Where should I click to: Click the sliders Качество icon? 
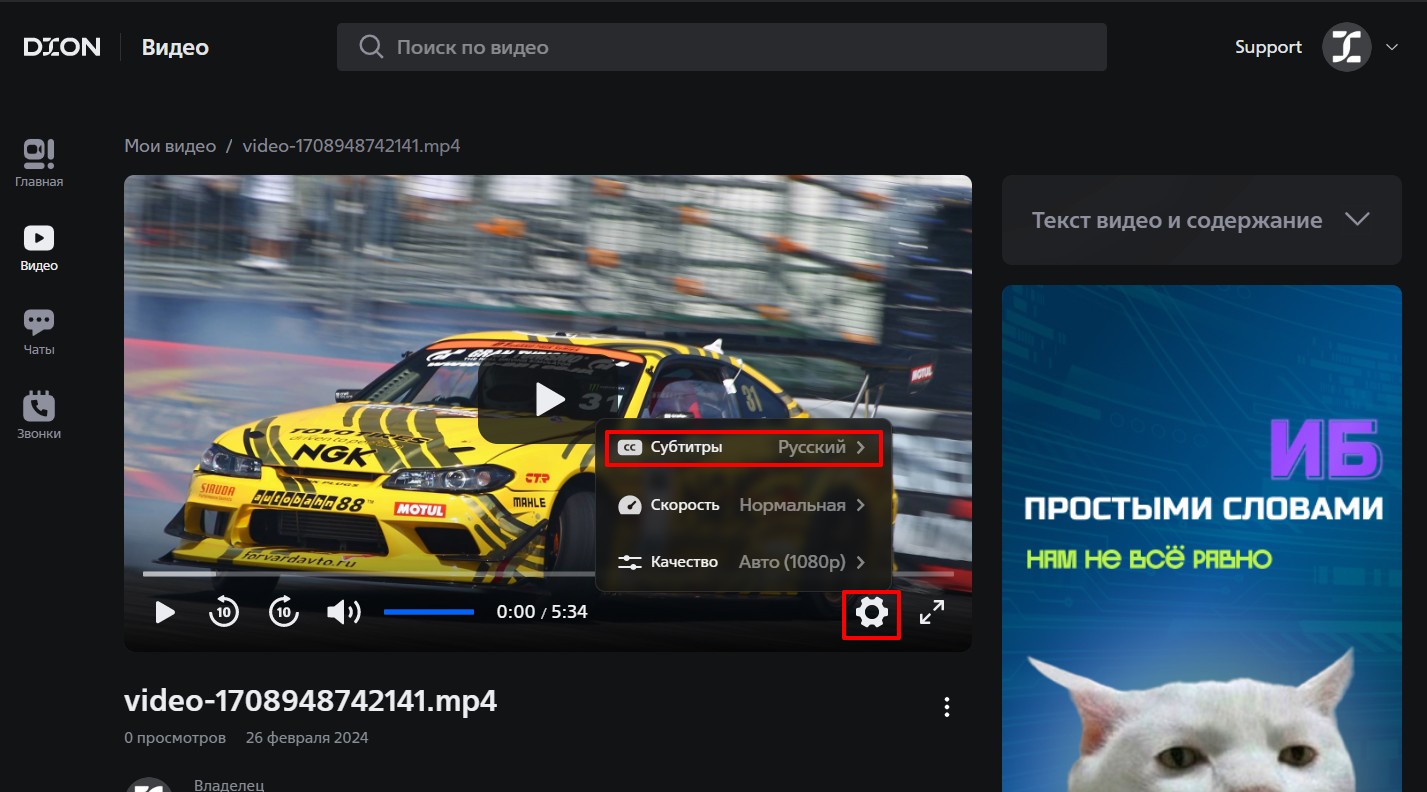tap(629, 562)
